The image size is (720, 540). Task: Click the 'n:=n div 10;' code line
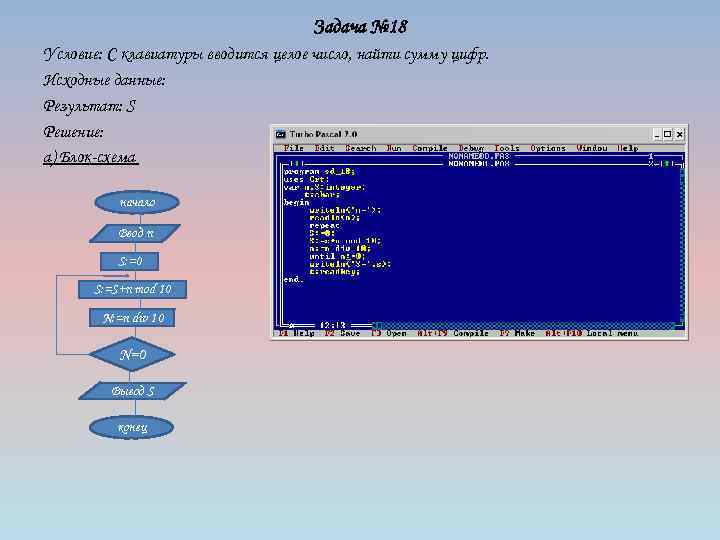340,248
